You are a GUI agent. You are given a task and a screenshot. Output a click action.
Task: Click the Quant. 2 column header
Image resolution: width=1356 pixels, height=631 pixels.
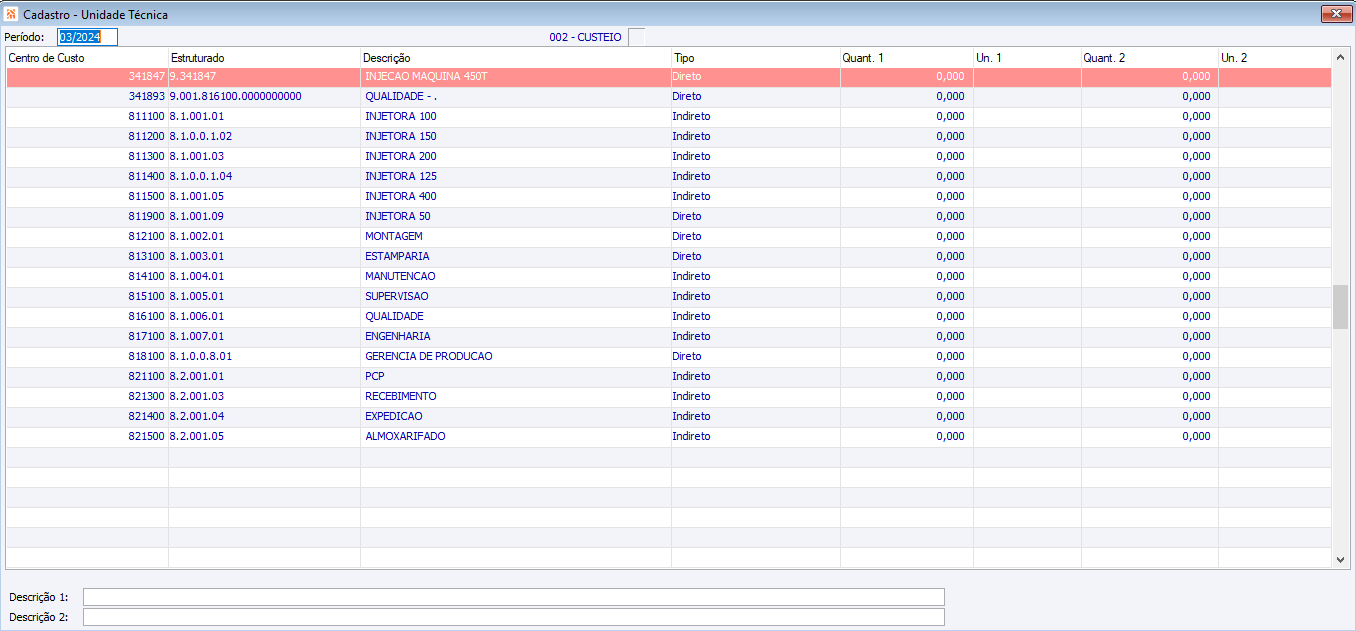pos(1150,58)
